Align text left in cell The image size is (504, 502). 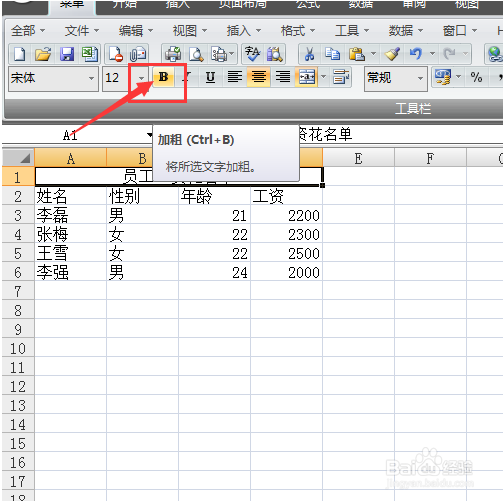click(235, 77)
